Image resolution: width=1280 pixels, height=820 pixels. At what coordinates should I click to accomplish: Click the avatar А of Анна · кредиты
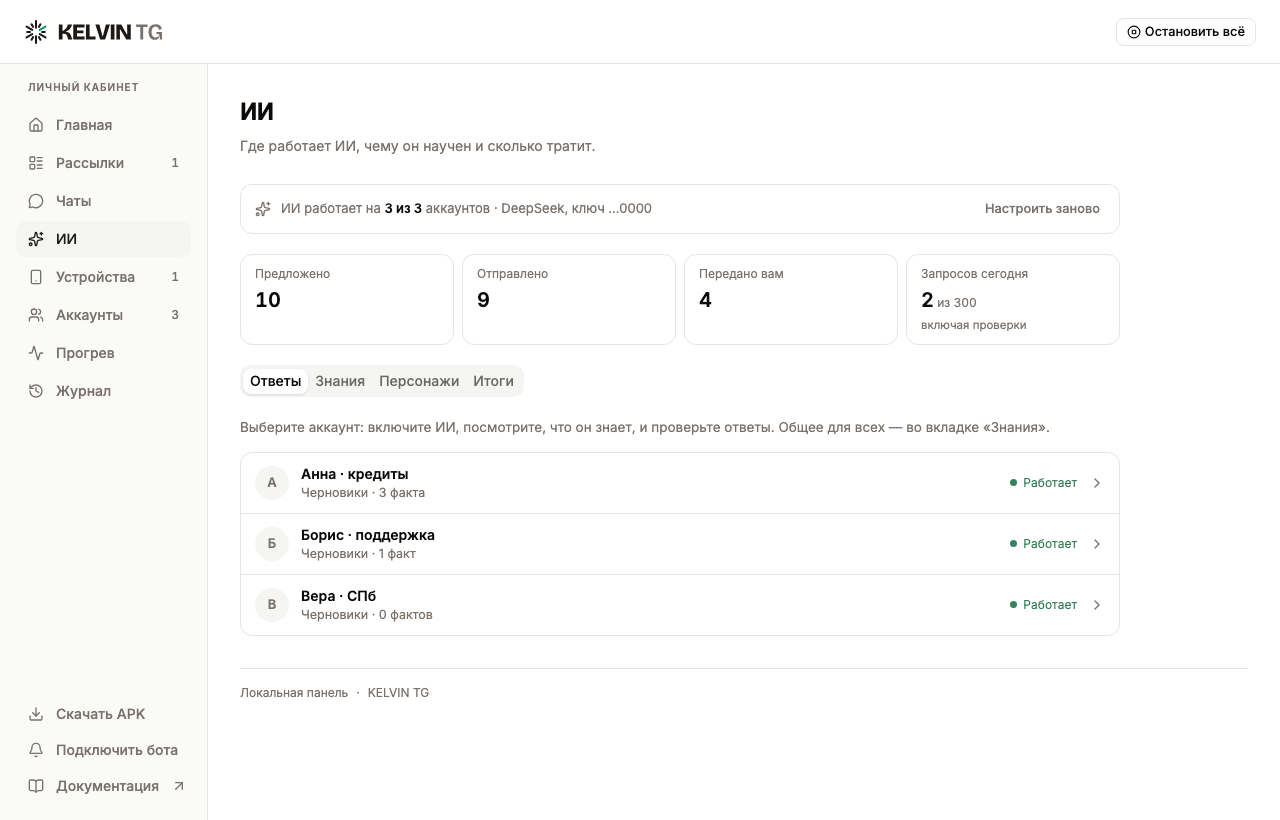click(x=272, y=483)
